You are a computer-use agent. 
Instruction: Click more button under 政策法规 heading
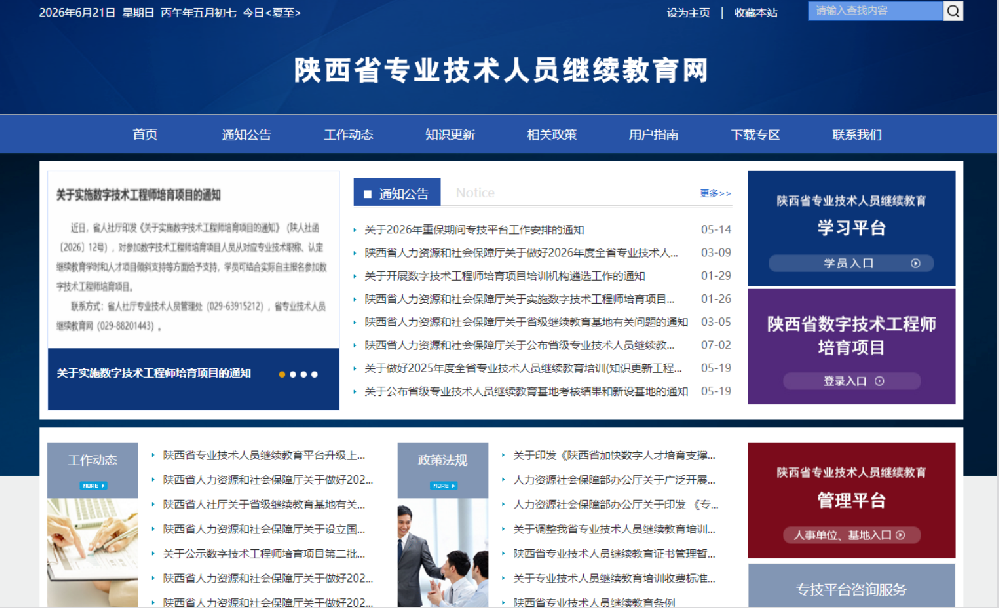click(443, 486)
